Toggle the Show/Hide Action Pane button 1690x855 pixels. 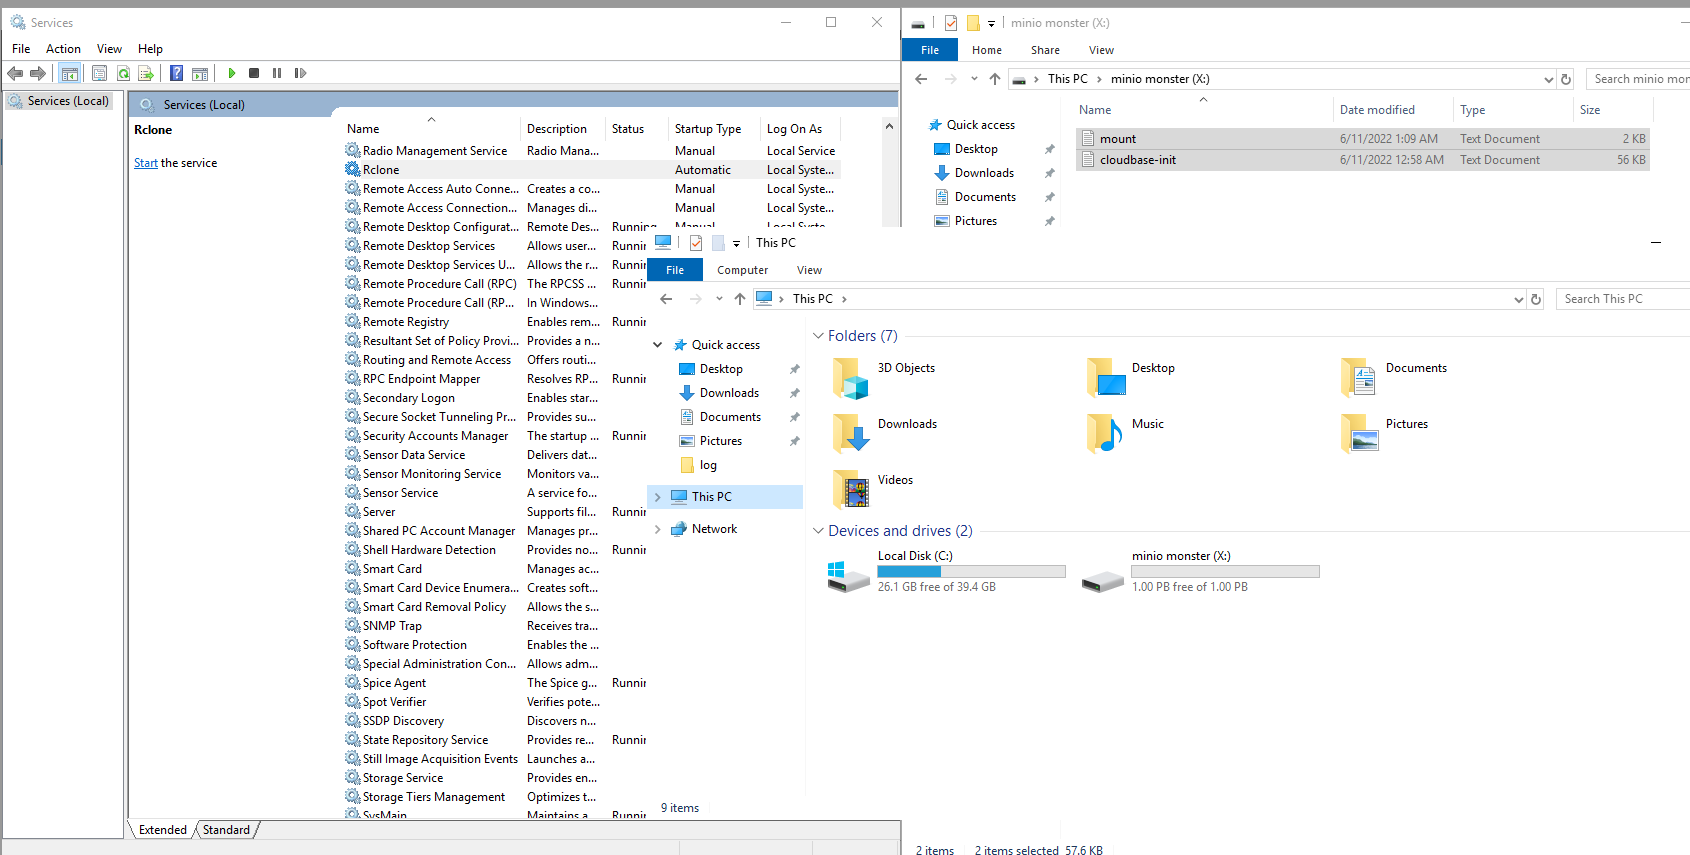[200, 73]
